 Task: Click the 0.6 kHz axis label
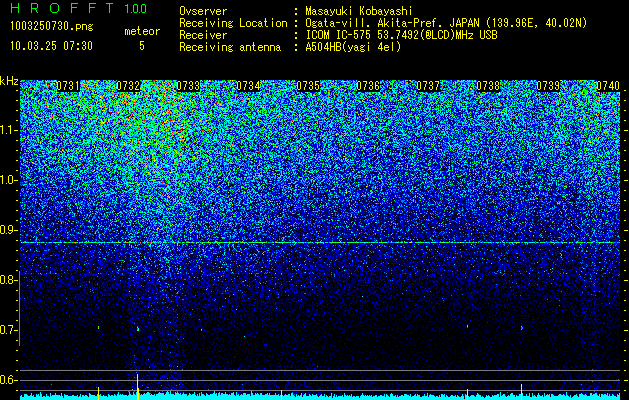click(x=7, y=380)
